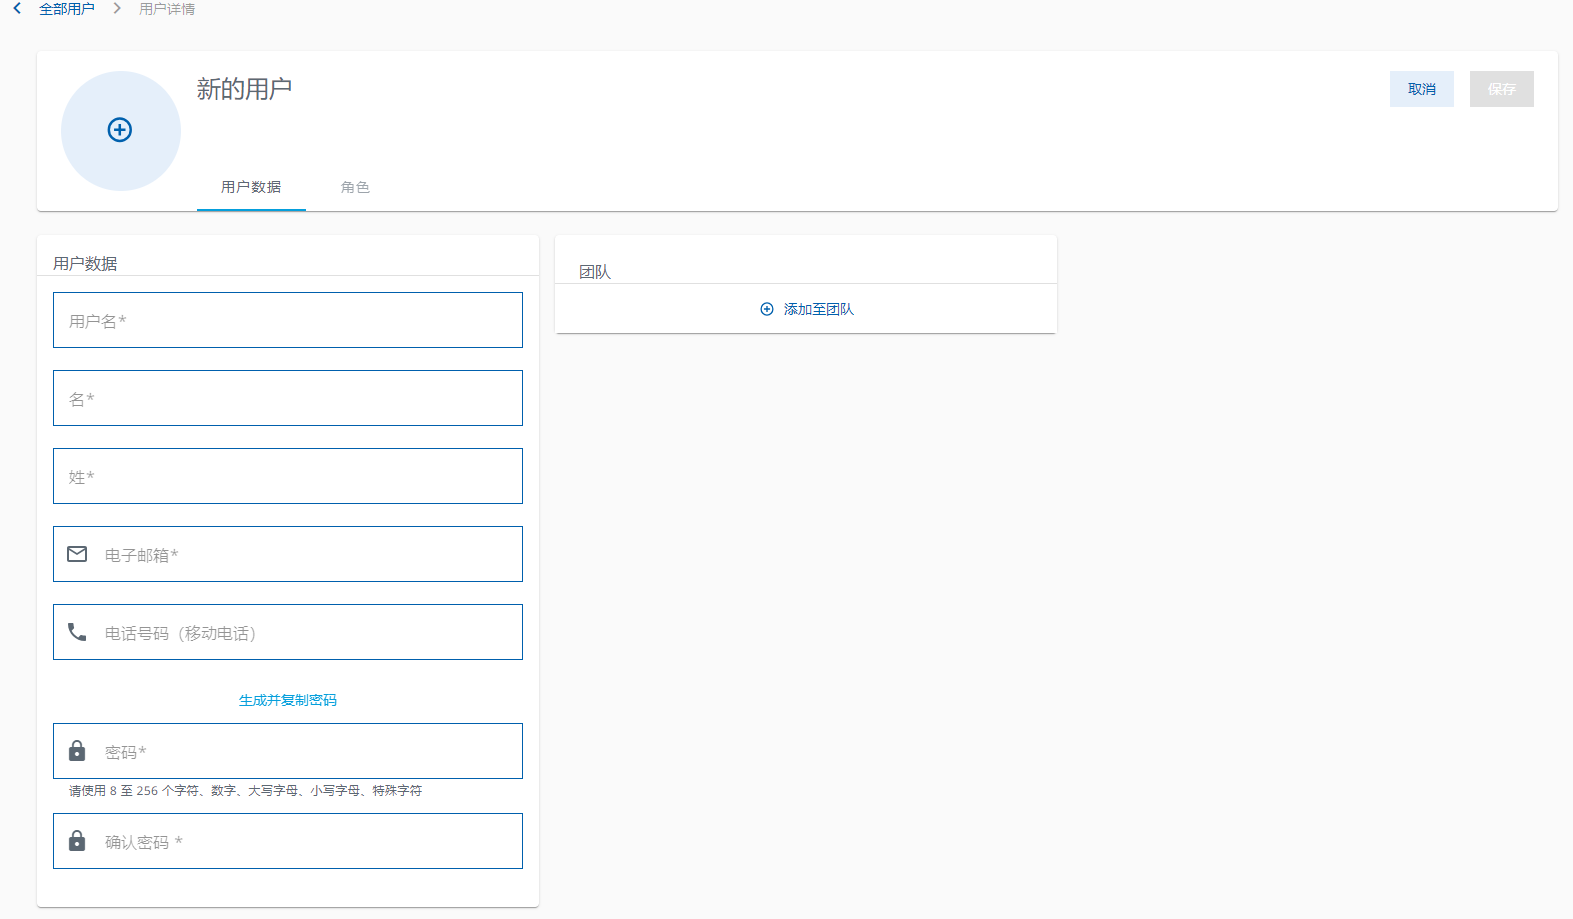This screenshot has height=919, width=1573.
Task: Go to 全部用户 breadcrumb link
Action: [x=67, y=9]
